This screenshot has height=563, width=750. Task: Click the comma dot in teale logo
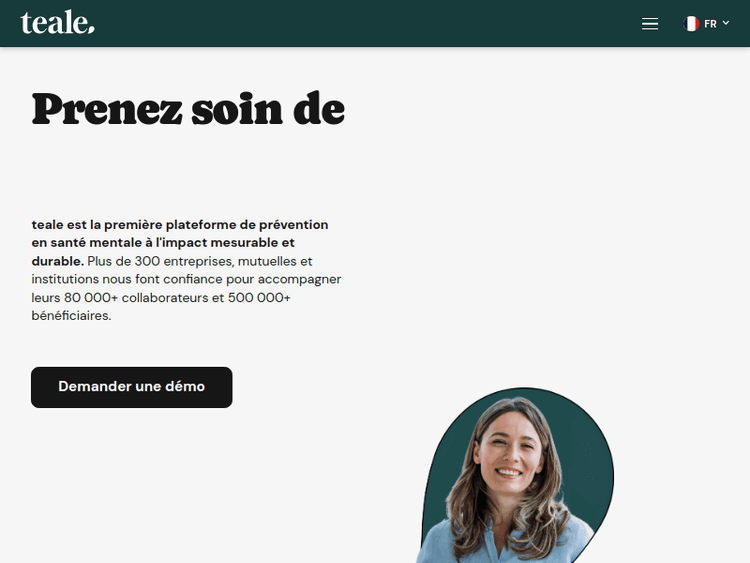coord(90,30)
